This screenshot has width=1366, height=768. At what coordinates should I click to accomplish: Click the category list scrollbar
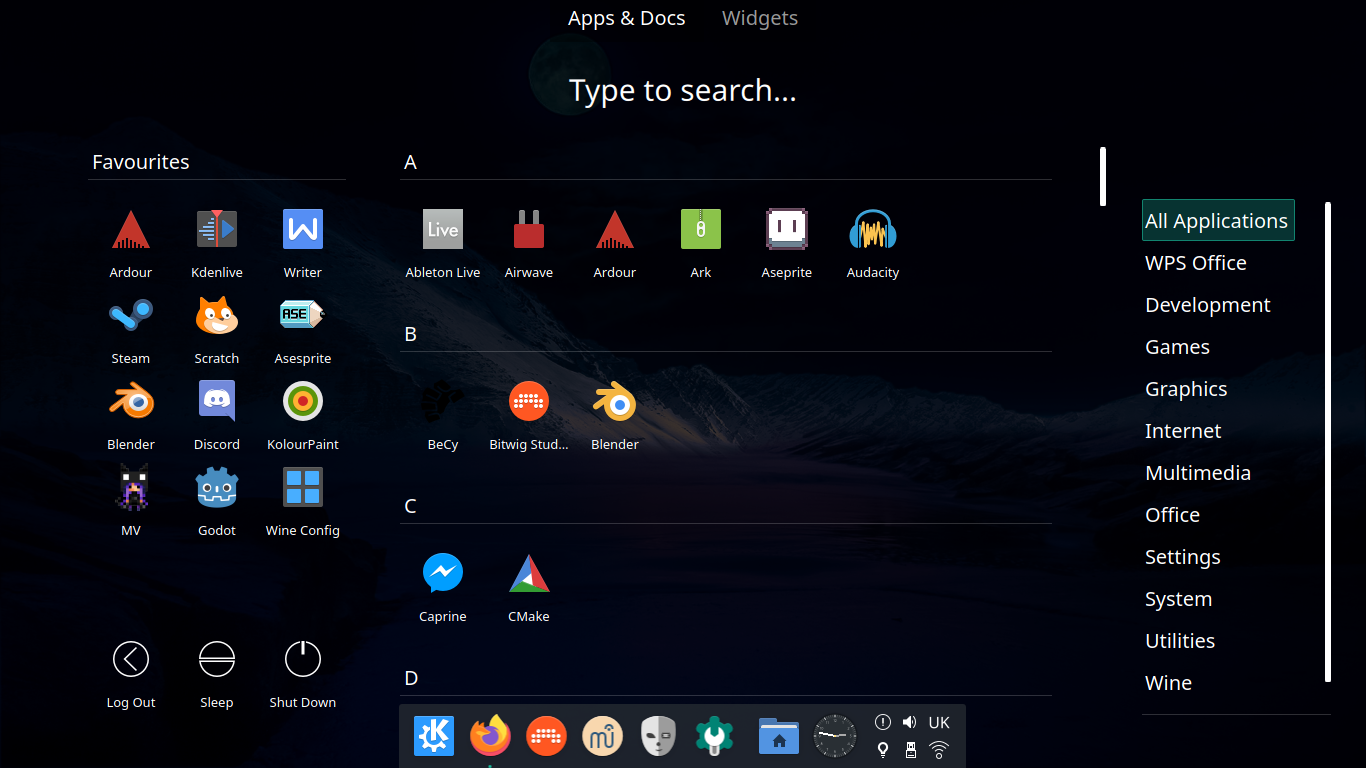tap(1328, 442)
